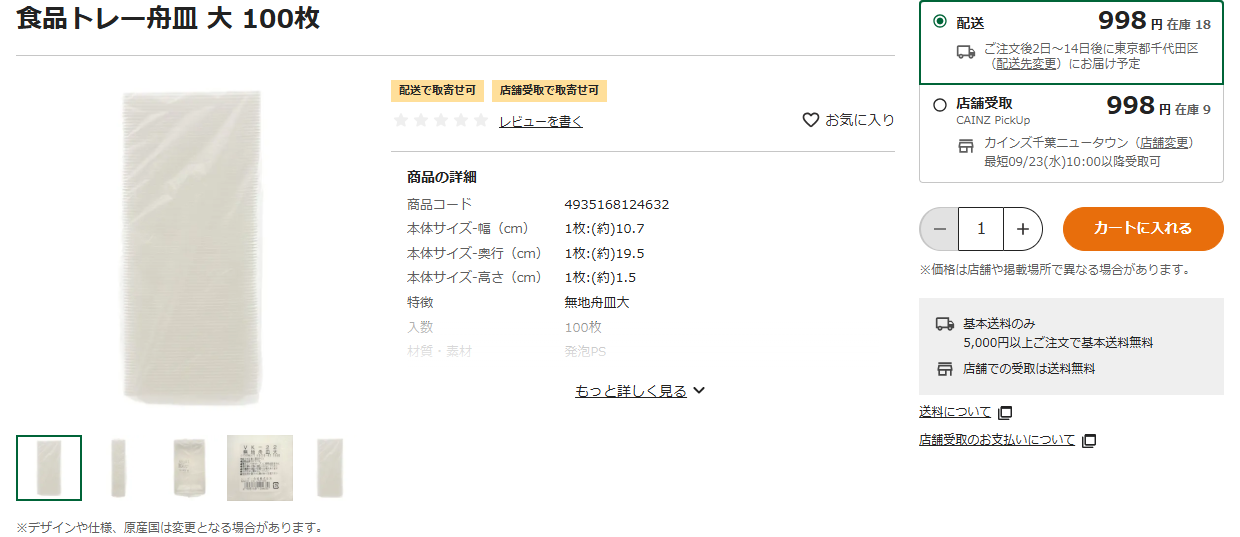Select first product thumbnail with green border
Viewport: 1240px width, 537px height.
tap(49, 468)
